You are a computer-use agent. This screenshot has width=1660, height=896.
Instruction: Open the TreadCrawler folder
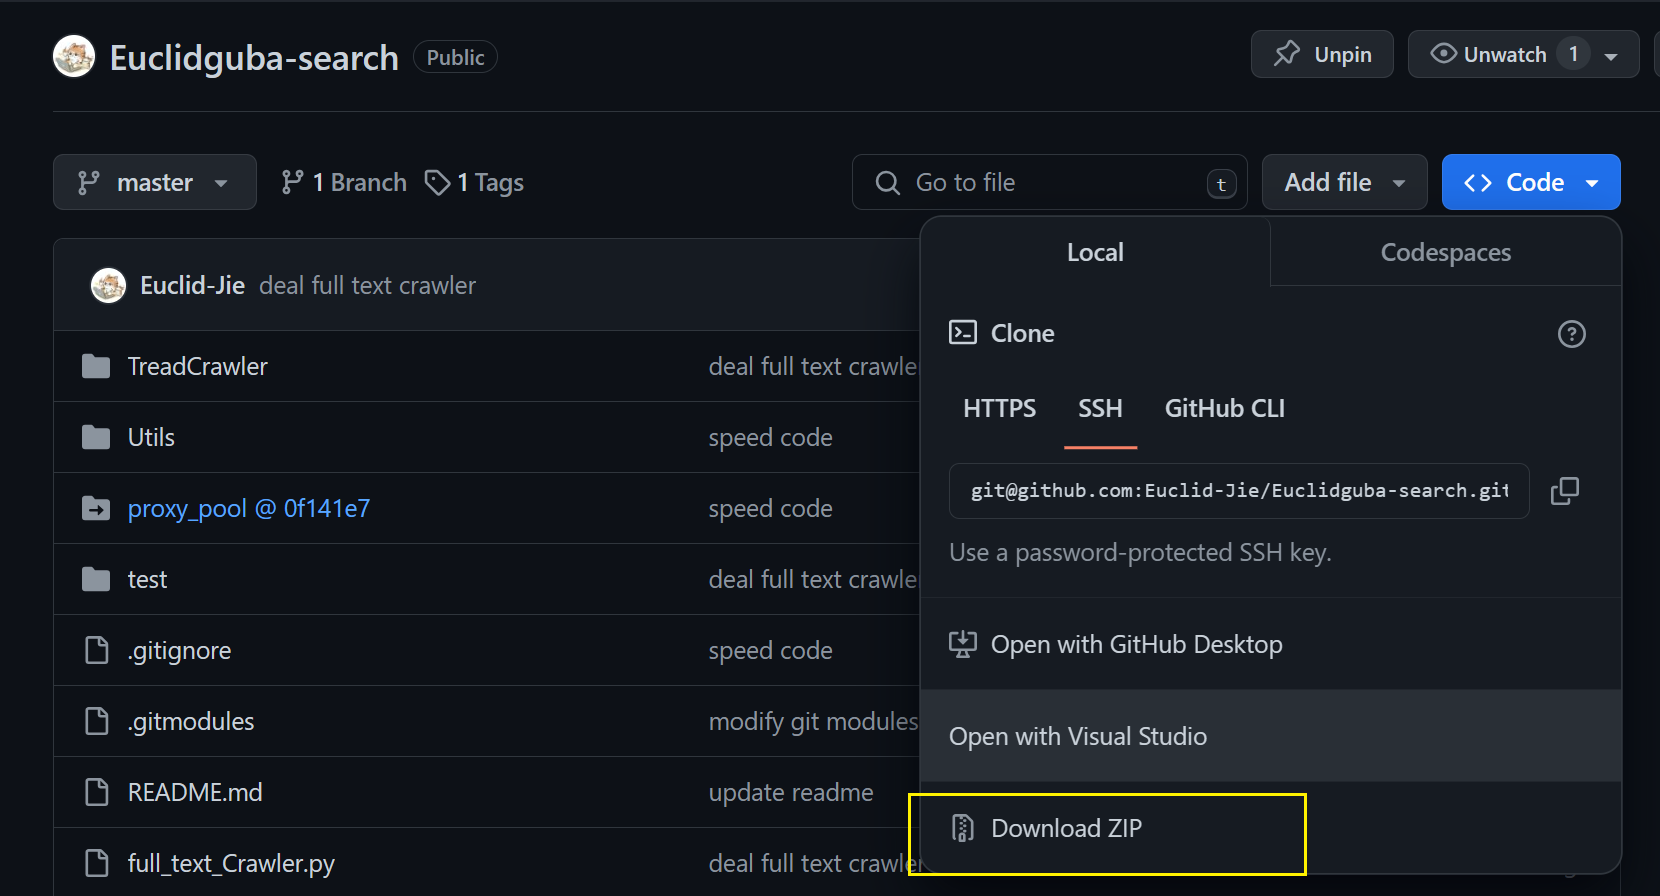click(x=197, y=366)
